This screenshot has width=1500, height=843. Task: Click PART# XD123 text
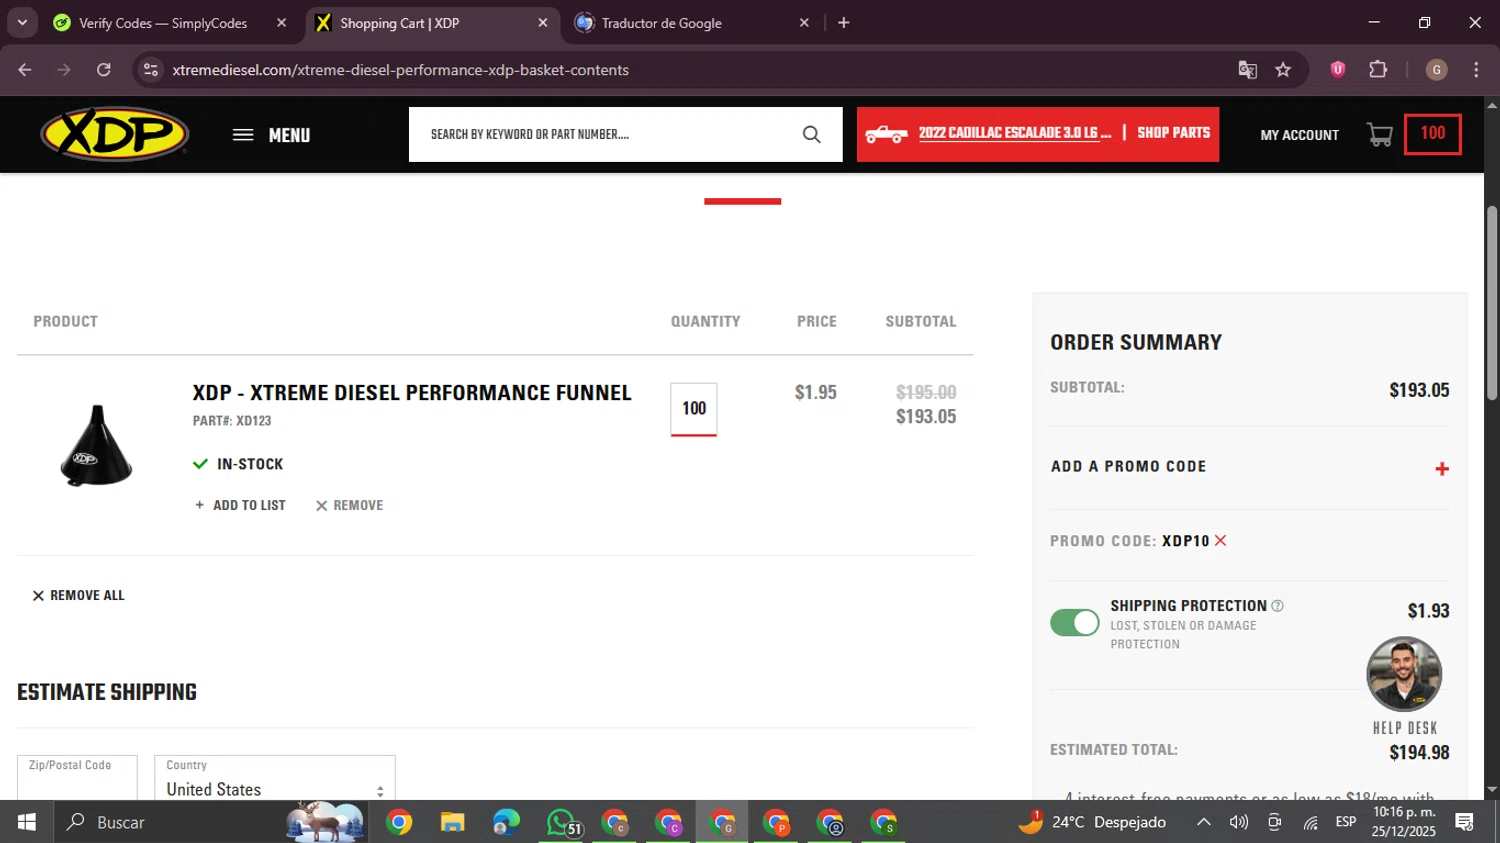click(x=232, y=421)
